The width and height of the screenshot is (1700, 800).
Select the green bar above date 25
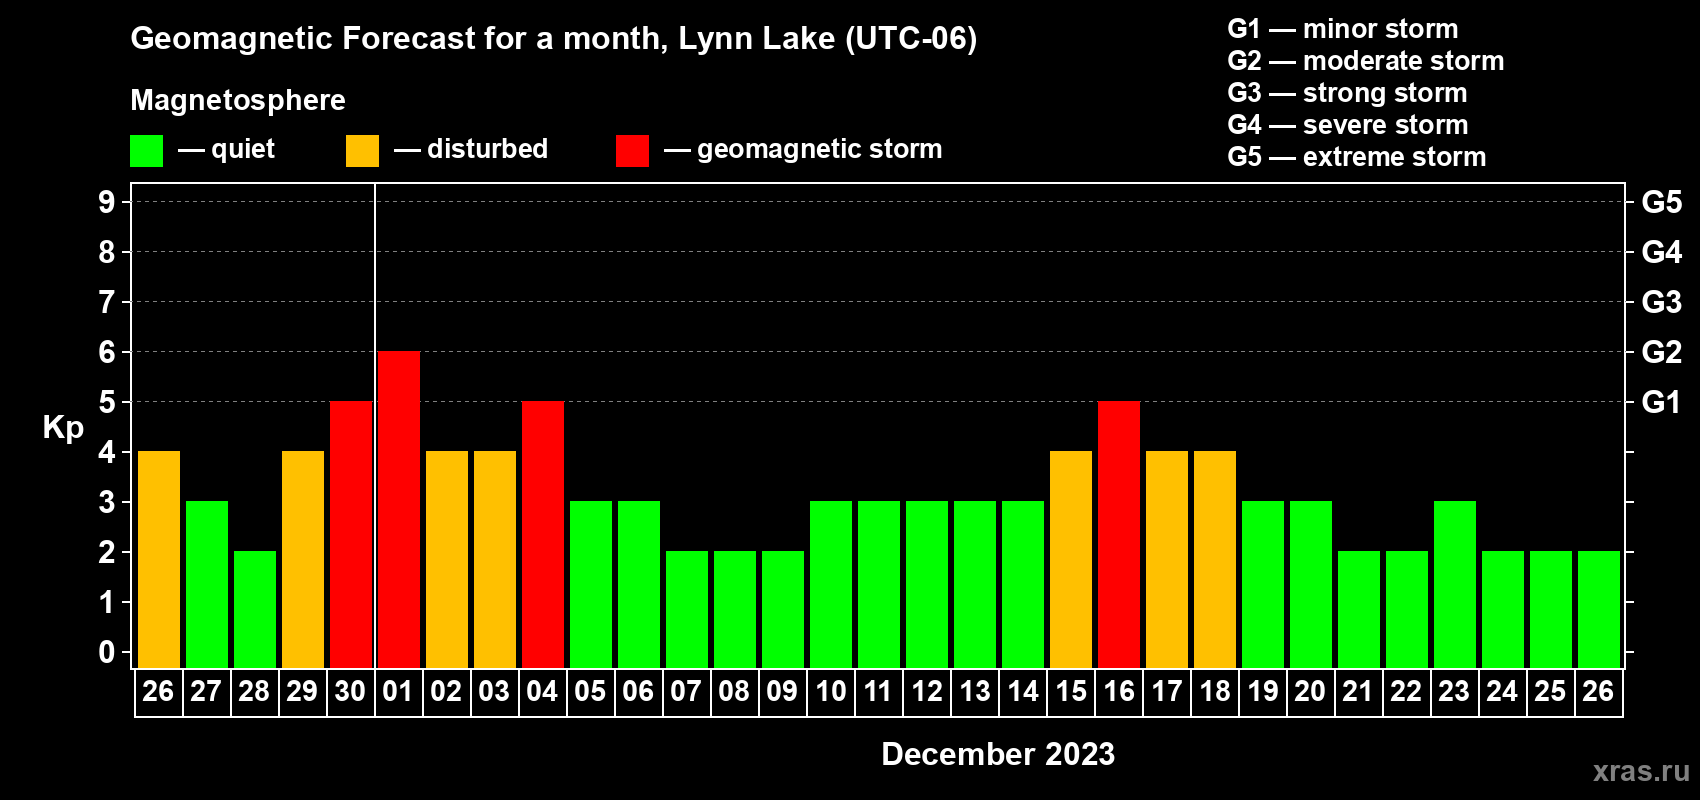point(1551,610)
